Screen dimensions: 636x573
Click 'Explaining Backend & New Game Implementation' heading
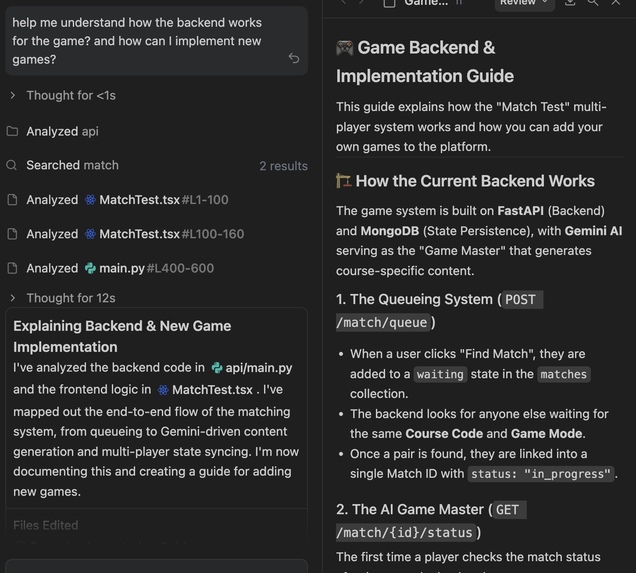[x=122, y=336]
